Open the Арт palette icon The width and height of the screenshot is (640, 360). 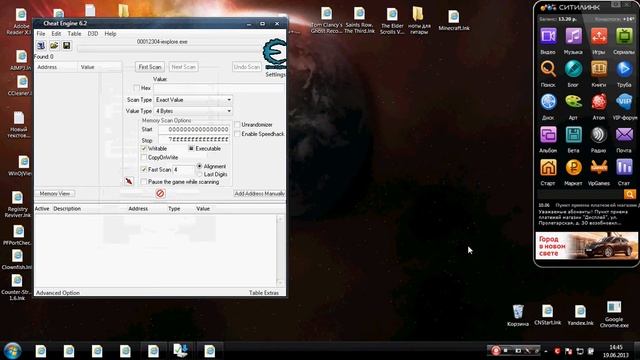coord(573,102)
